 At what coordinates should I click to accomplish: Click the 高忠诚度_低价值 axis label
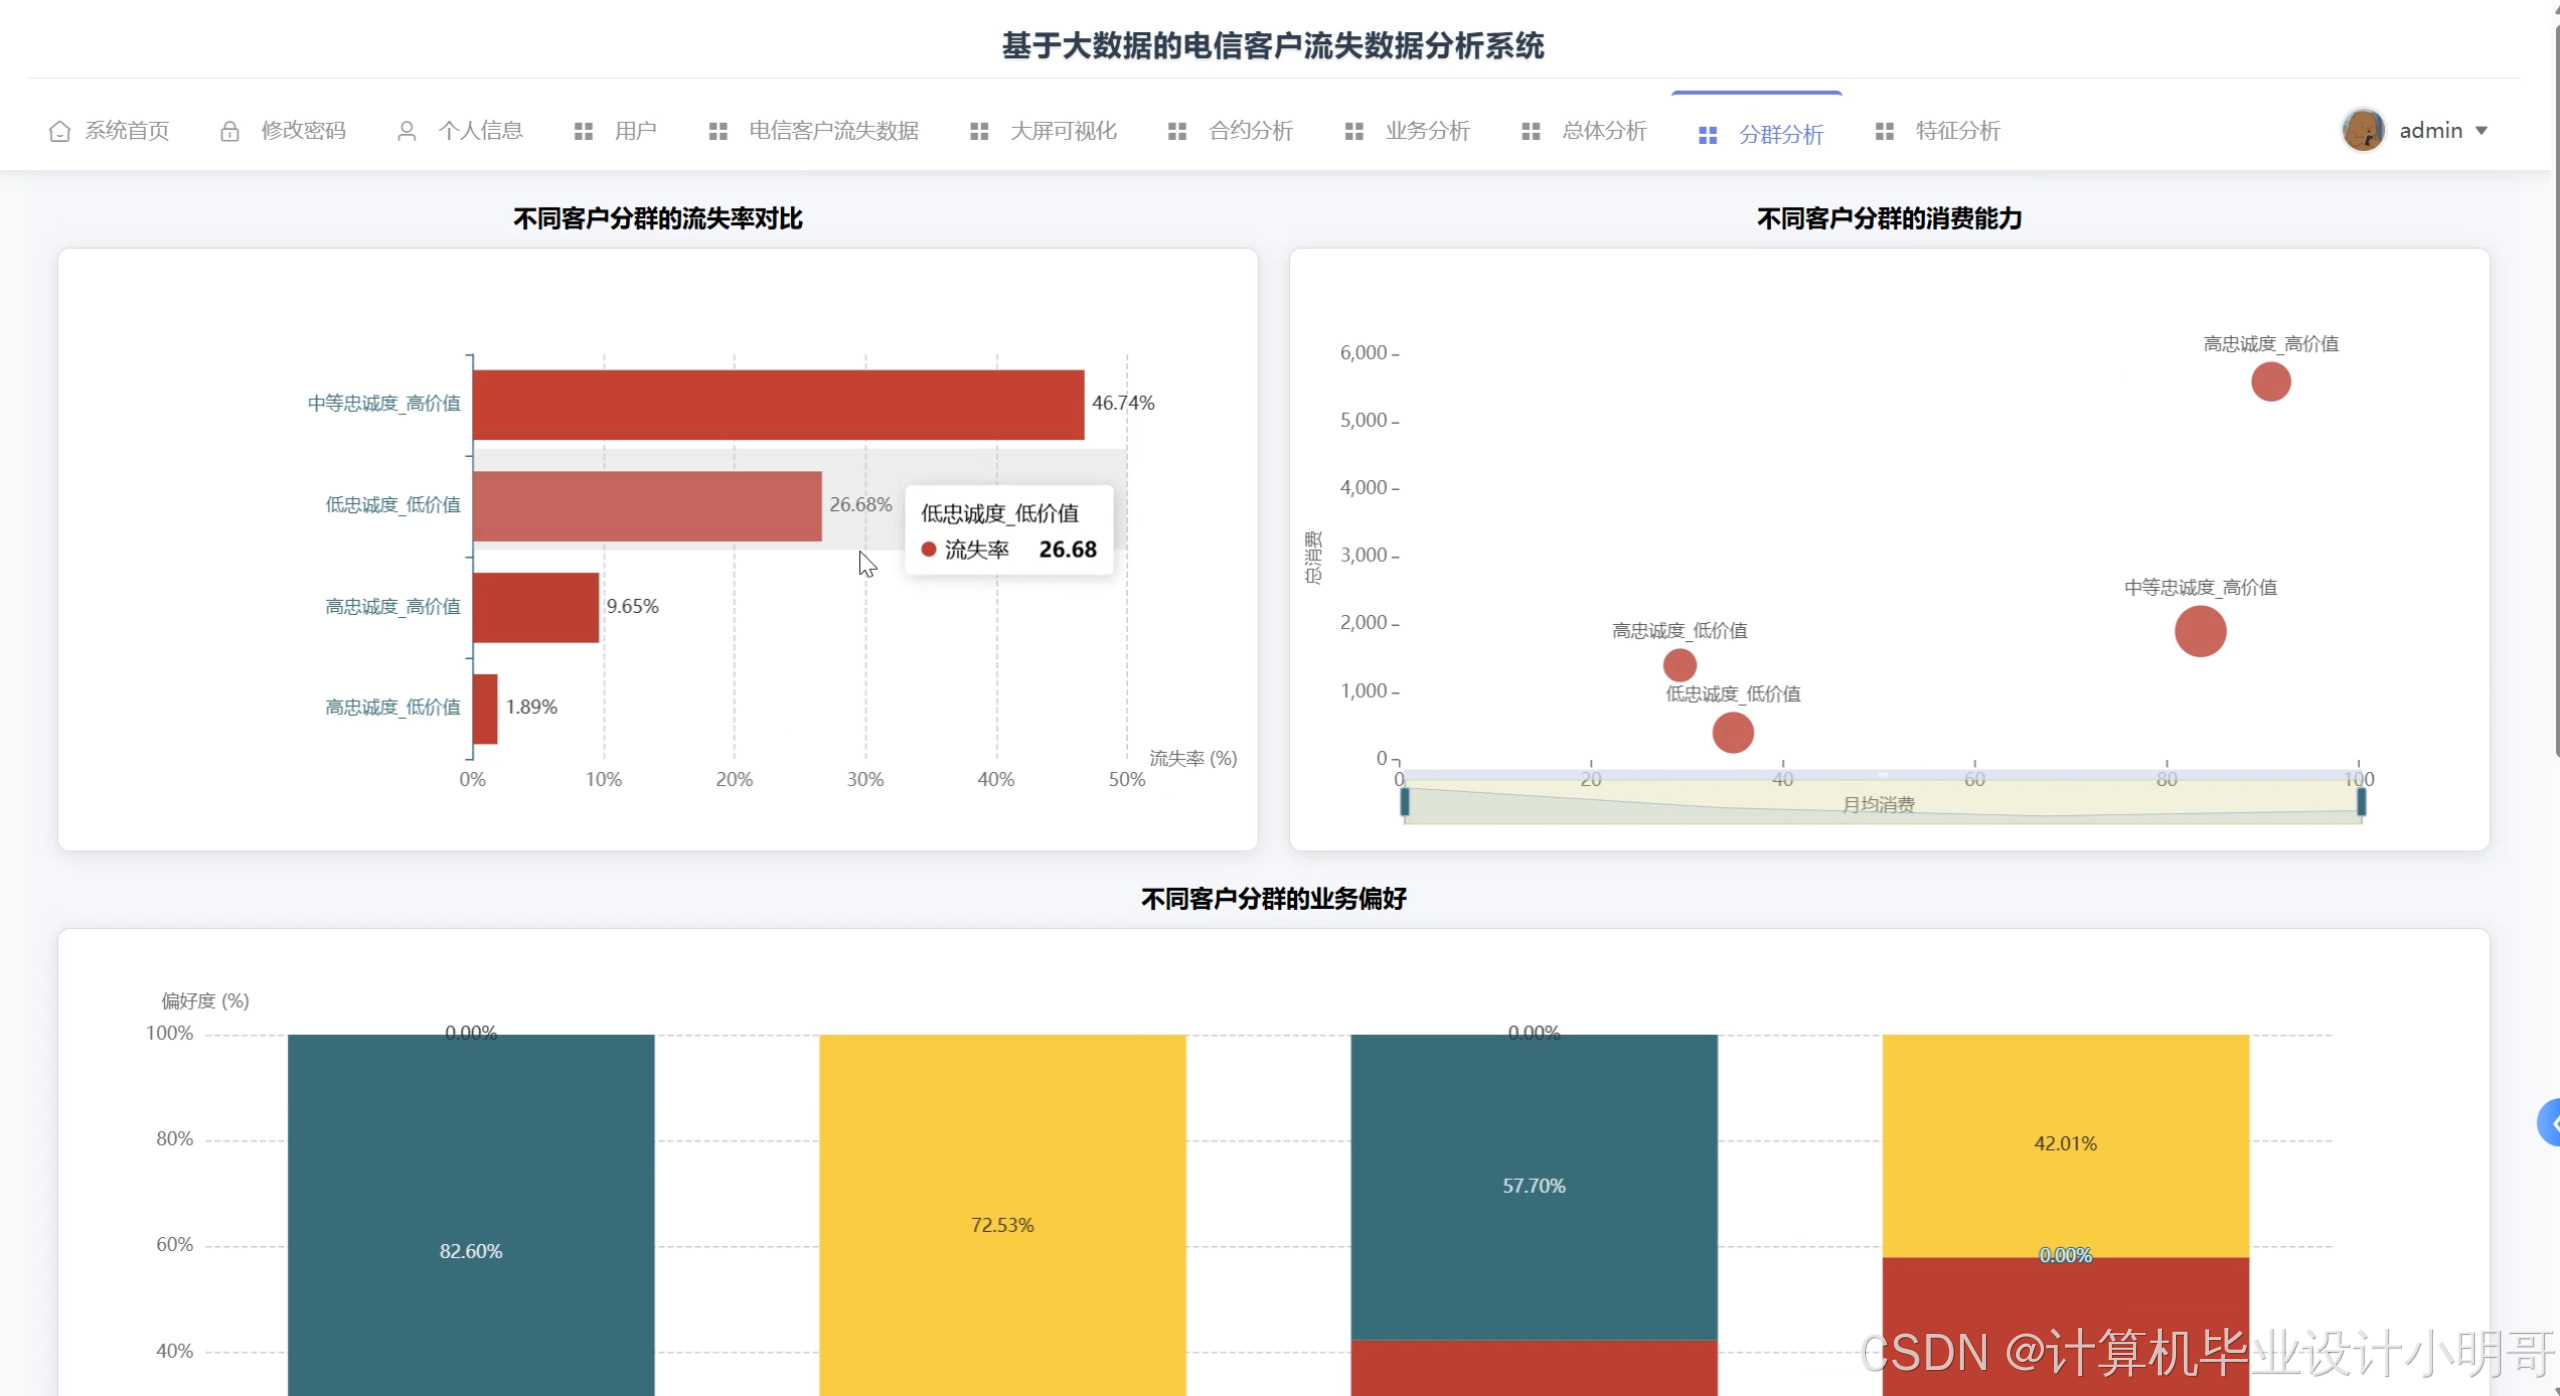(392, 708)
